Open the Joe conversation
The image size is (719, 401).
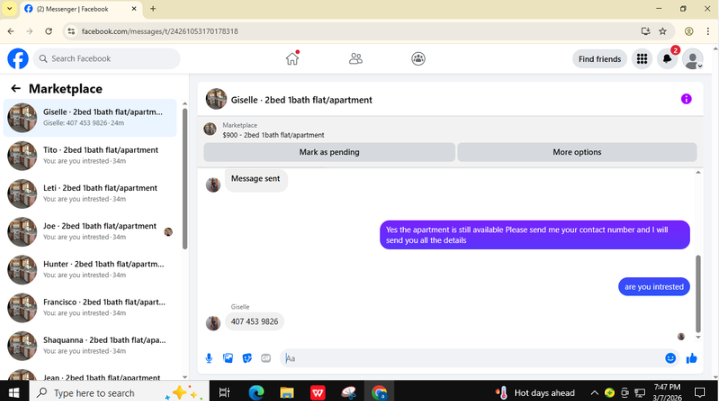(x=90, y=231)
